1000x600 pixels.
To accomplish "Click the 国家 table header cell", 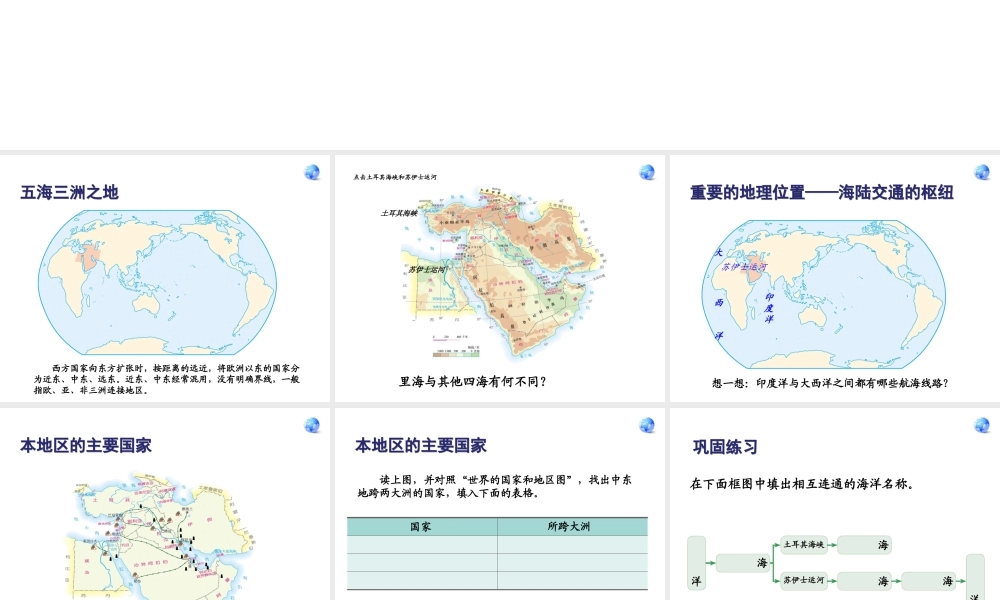I will (422, 527).
